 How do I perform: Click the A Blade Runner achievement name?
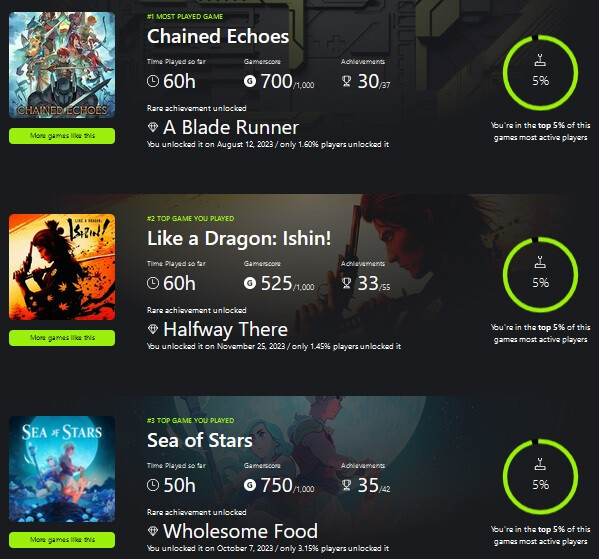pyautogui.click(x=231, y=127)
